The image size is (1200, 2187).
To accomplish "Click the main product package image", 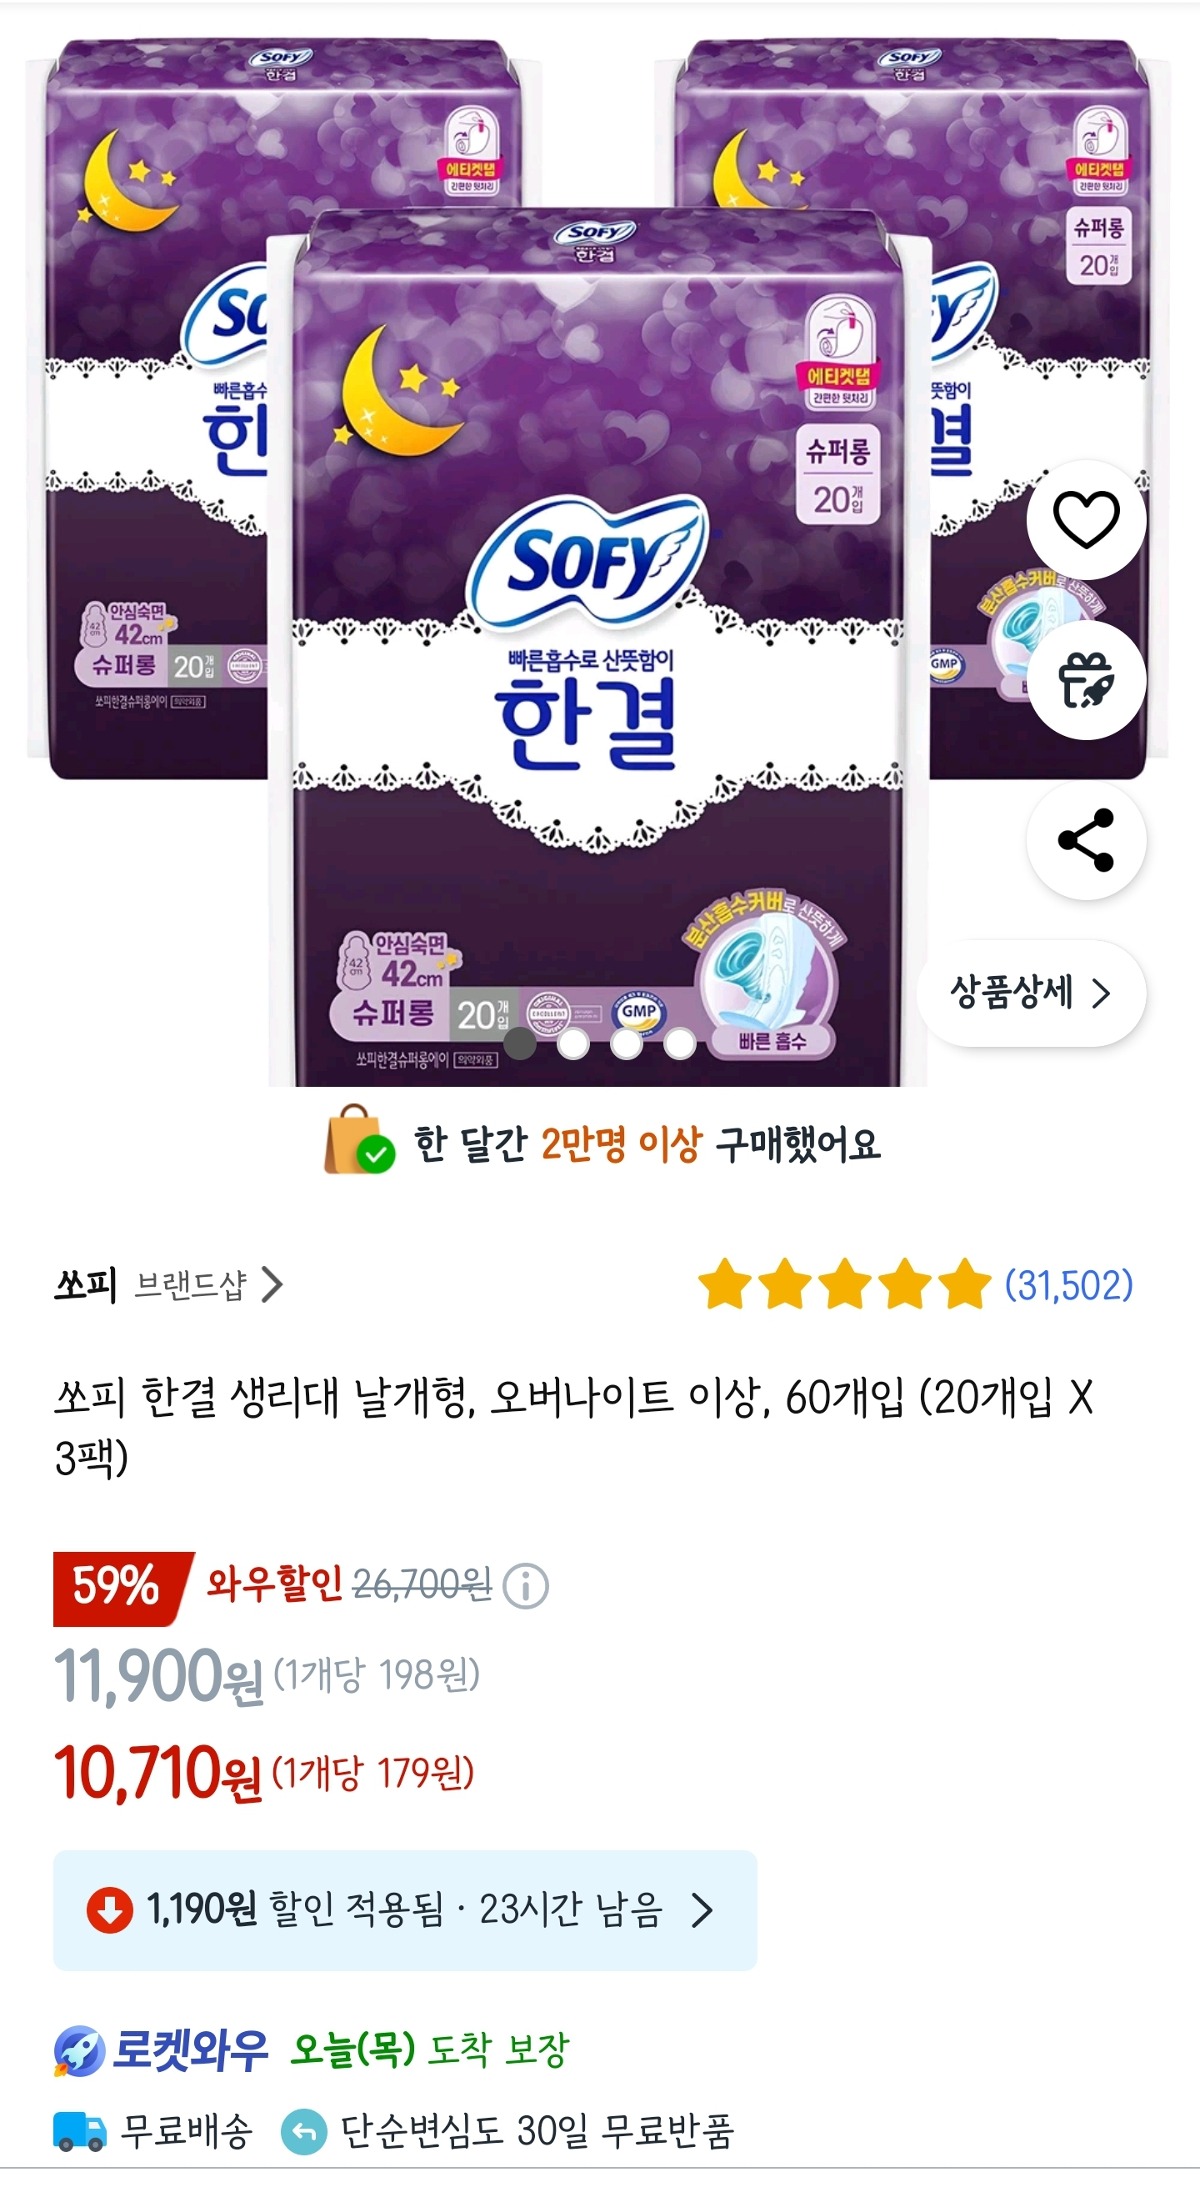I will [600, 620].
